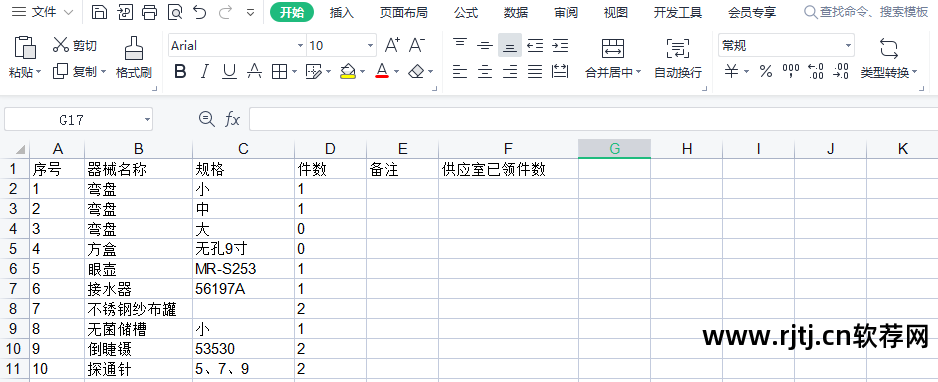This screenshot has width=938, height=382.
Task: Click the formula bar input
Action: point(593,120)
